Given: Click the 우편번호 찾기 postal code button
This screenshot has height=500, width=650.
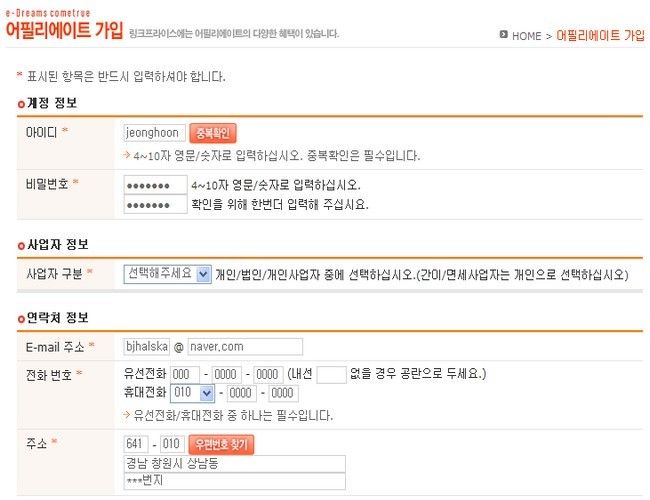Looking at the screenshot, I should coord(221,444).
